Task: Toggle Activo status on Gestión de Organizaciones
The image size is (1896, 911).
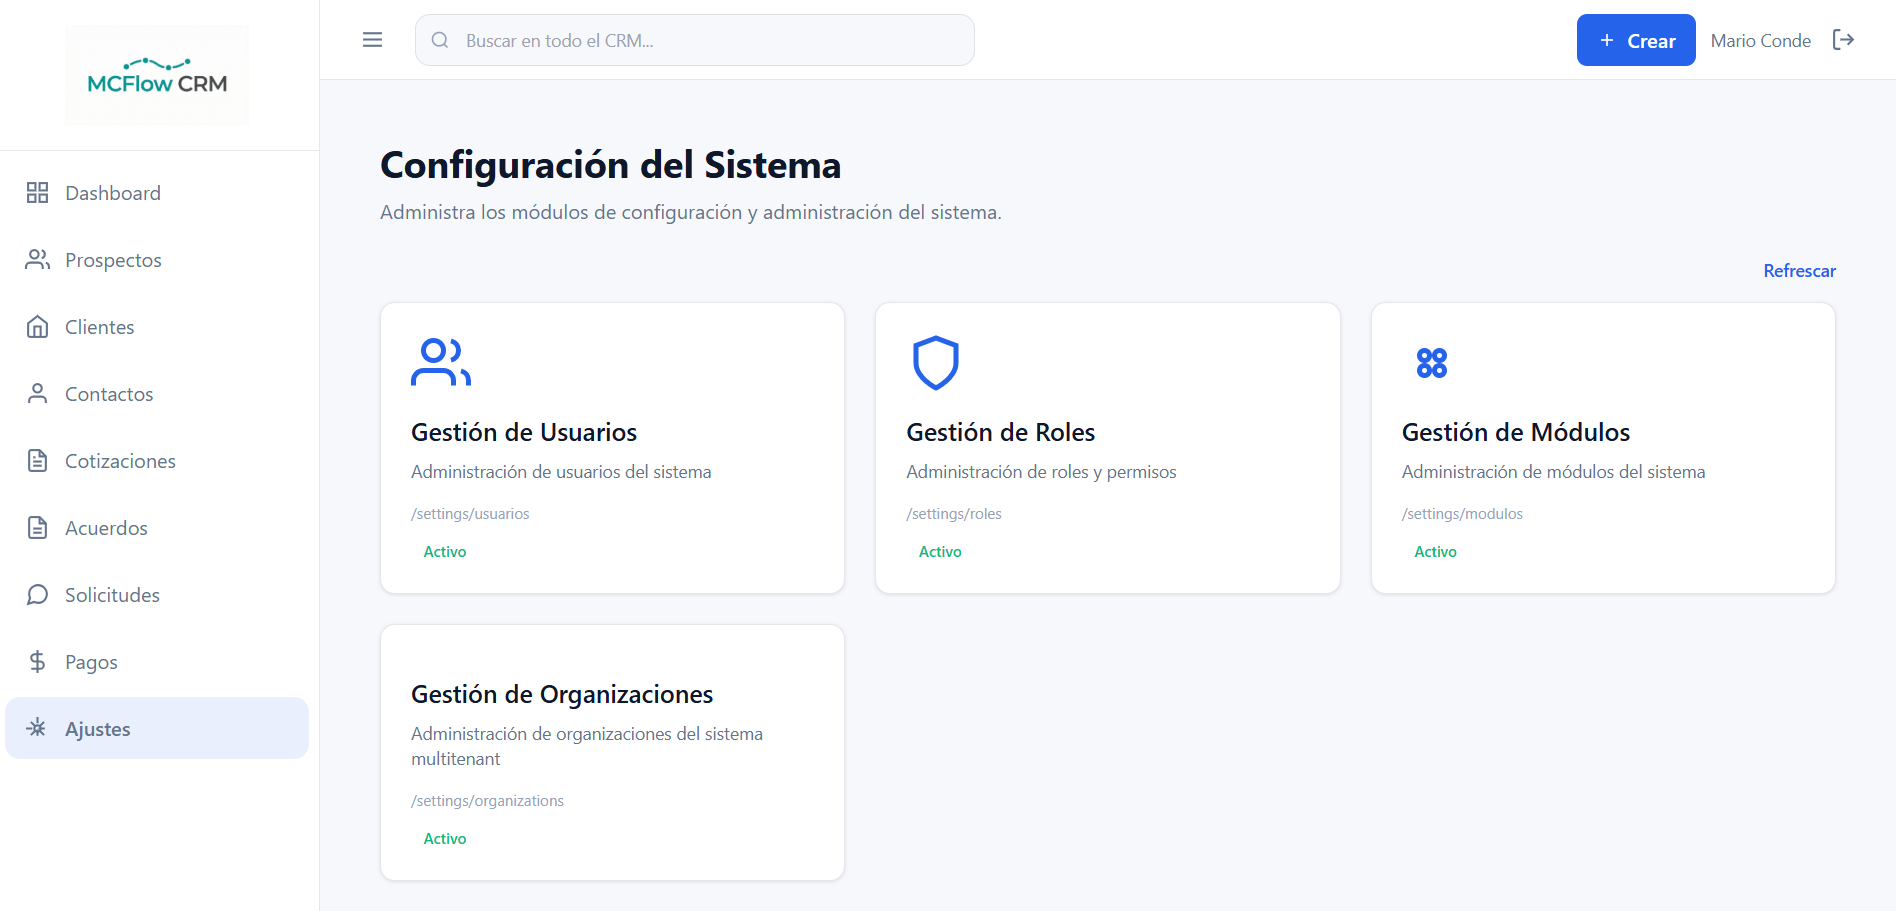Action: 444,838
